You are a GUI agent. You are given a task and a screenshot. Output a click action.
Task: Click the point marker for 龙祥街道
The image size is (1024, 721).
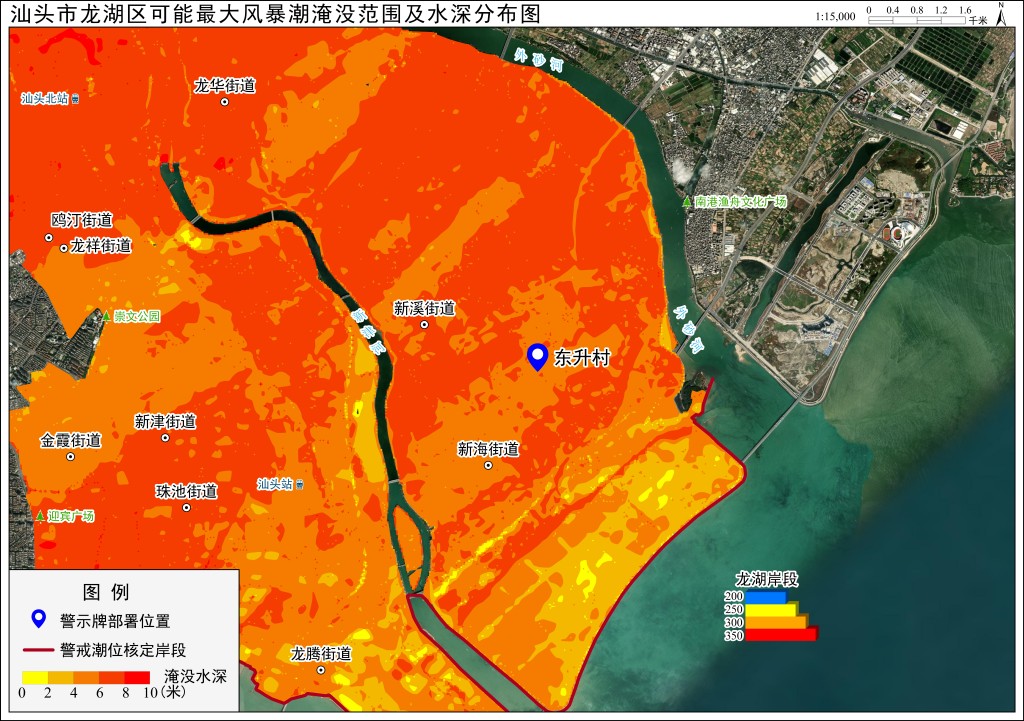pyautogui.click(x=63, y=248)
